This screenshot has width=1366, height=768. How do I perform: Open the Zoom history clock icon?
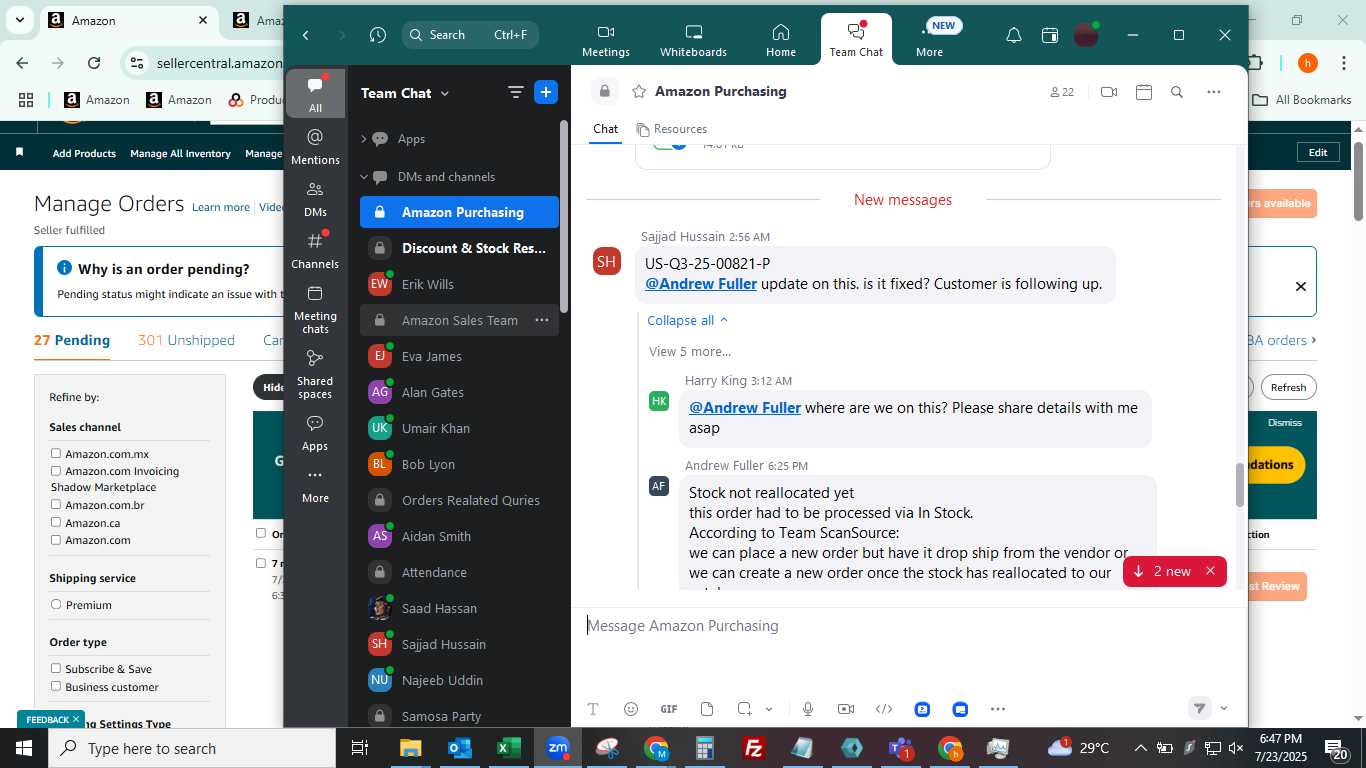(377, 35)
